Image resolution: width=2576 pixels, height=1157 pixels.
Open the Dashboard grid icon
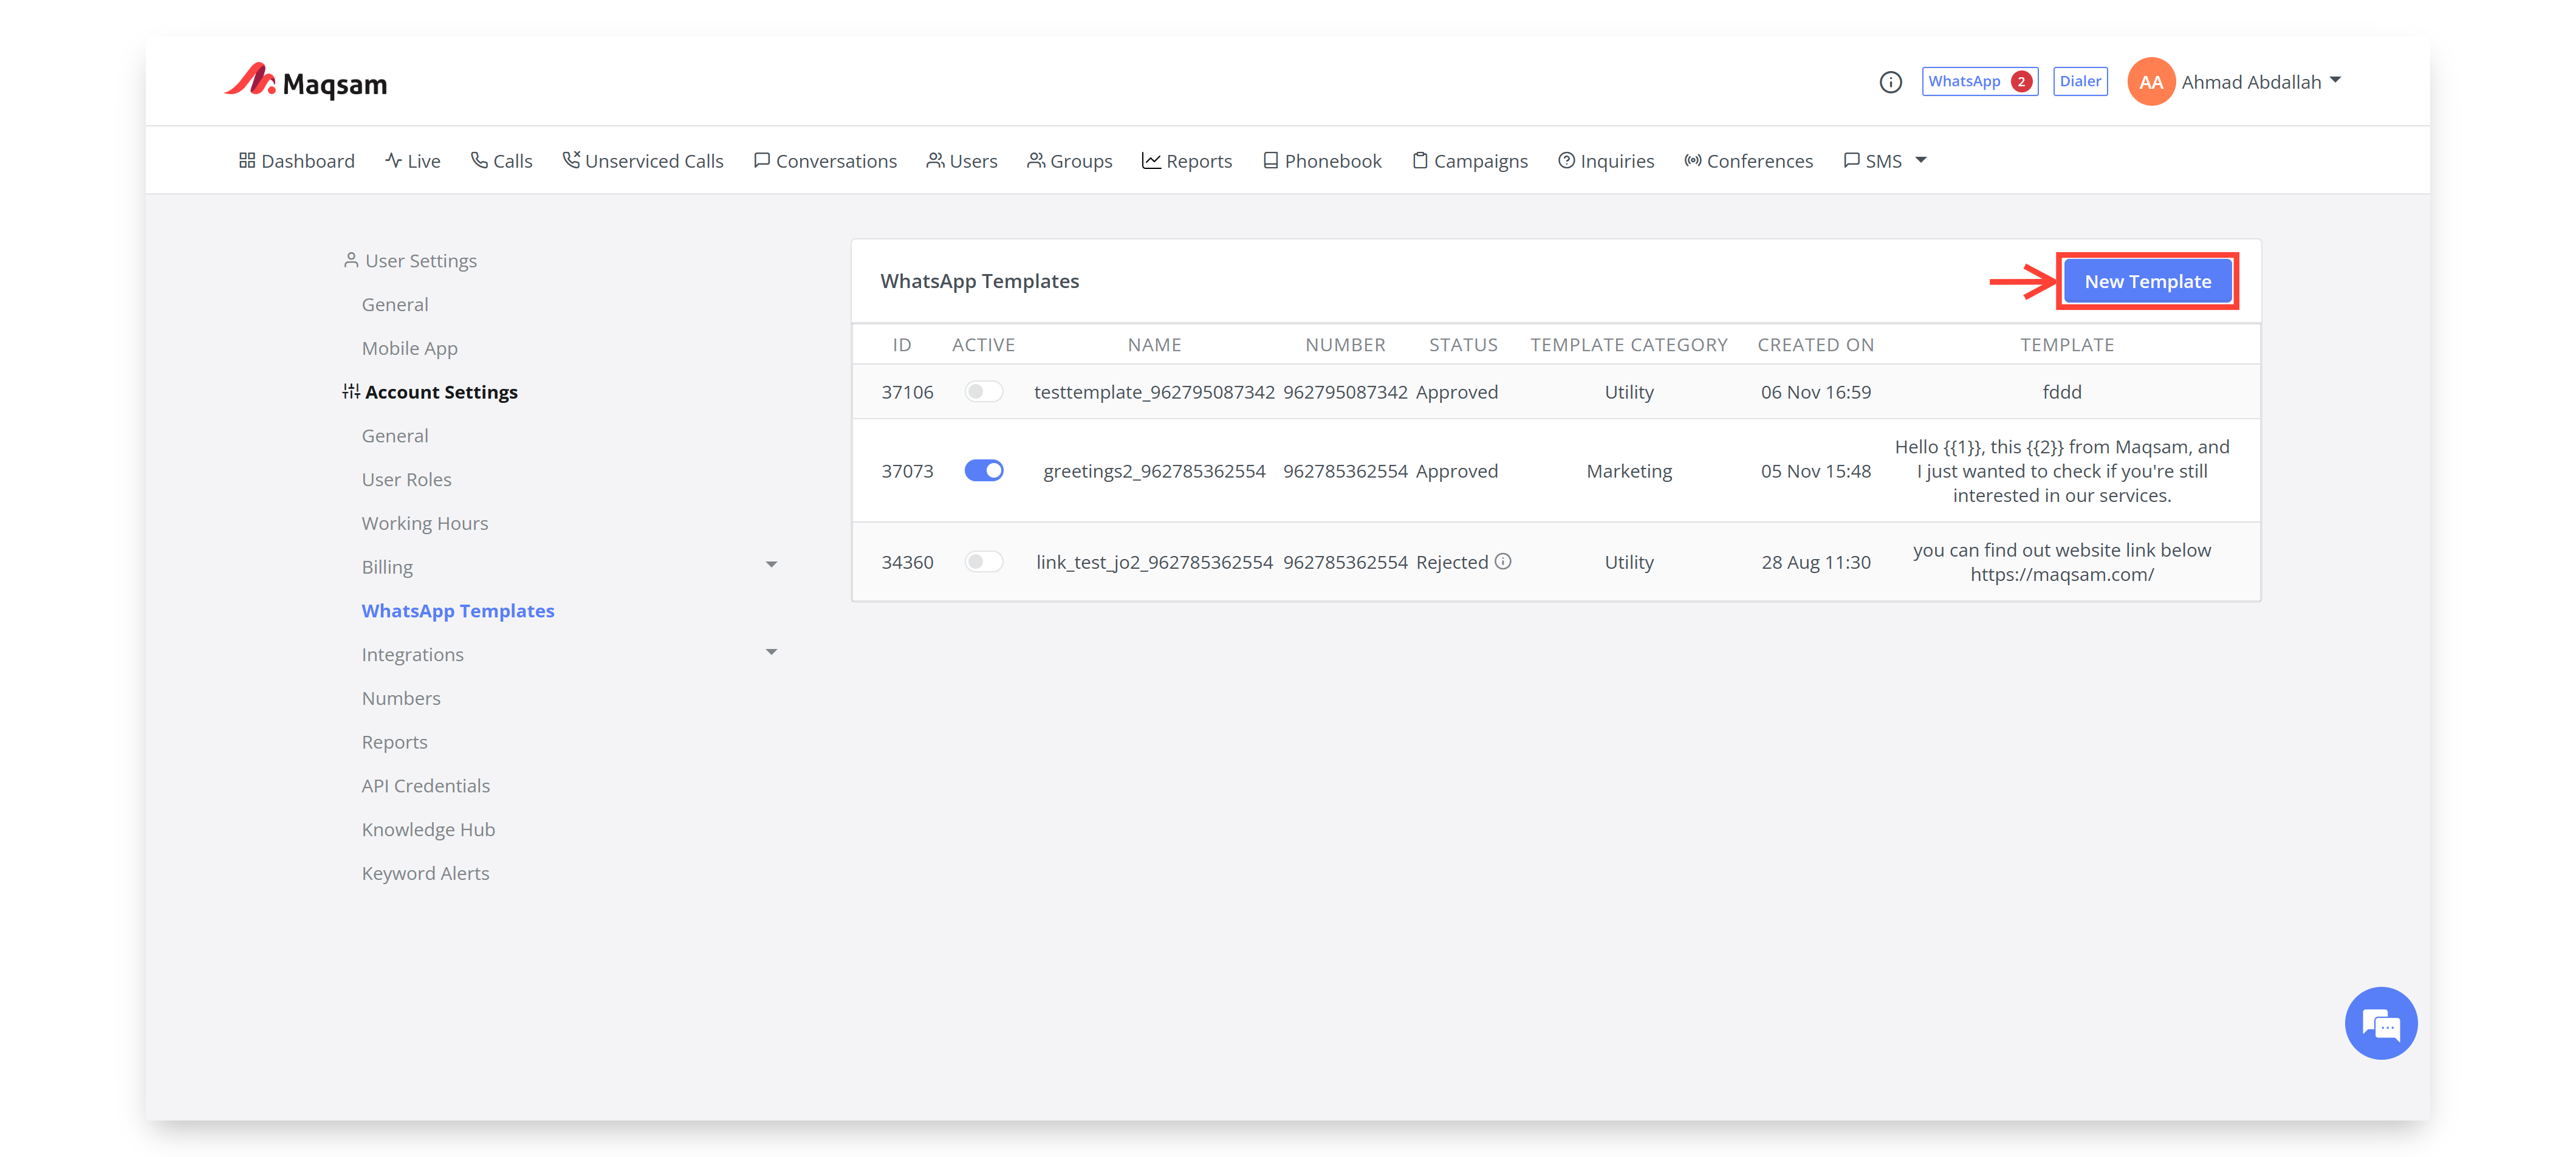247,160
